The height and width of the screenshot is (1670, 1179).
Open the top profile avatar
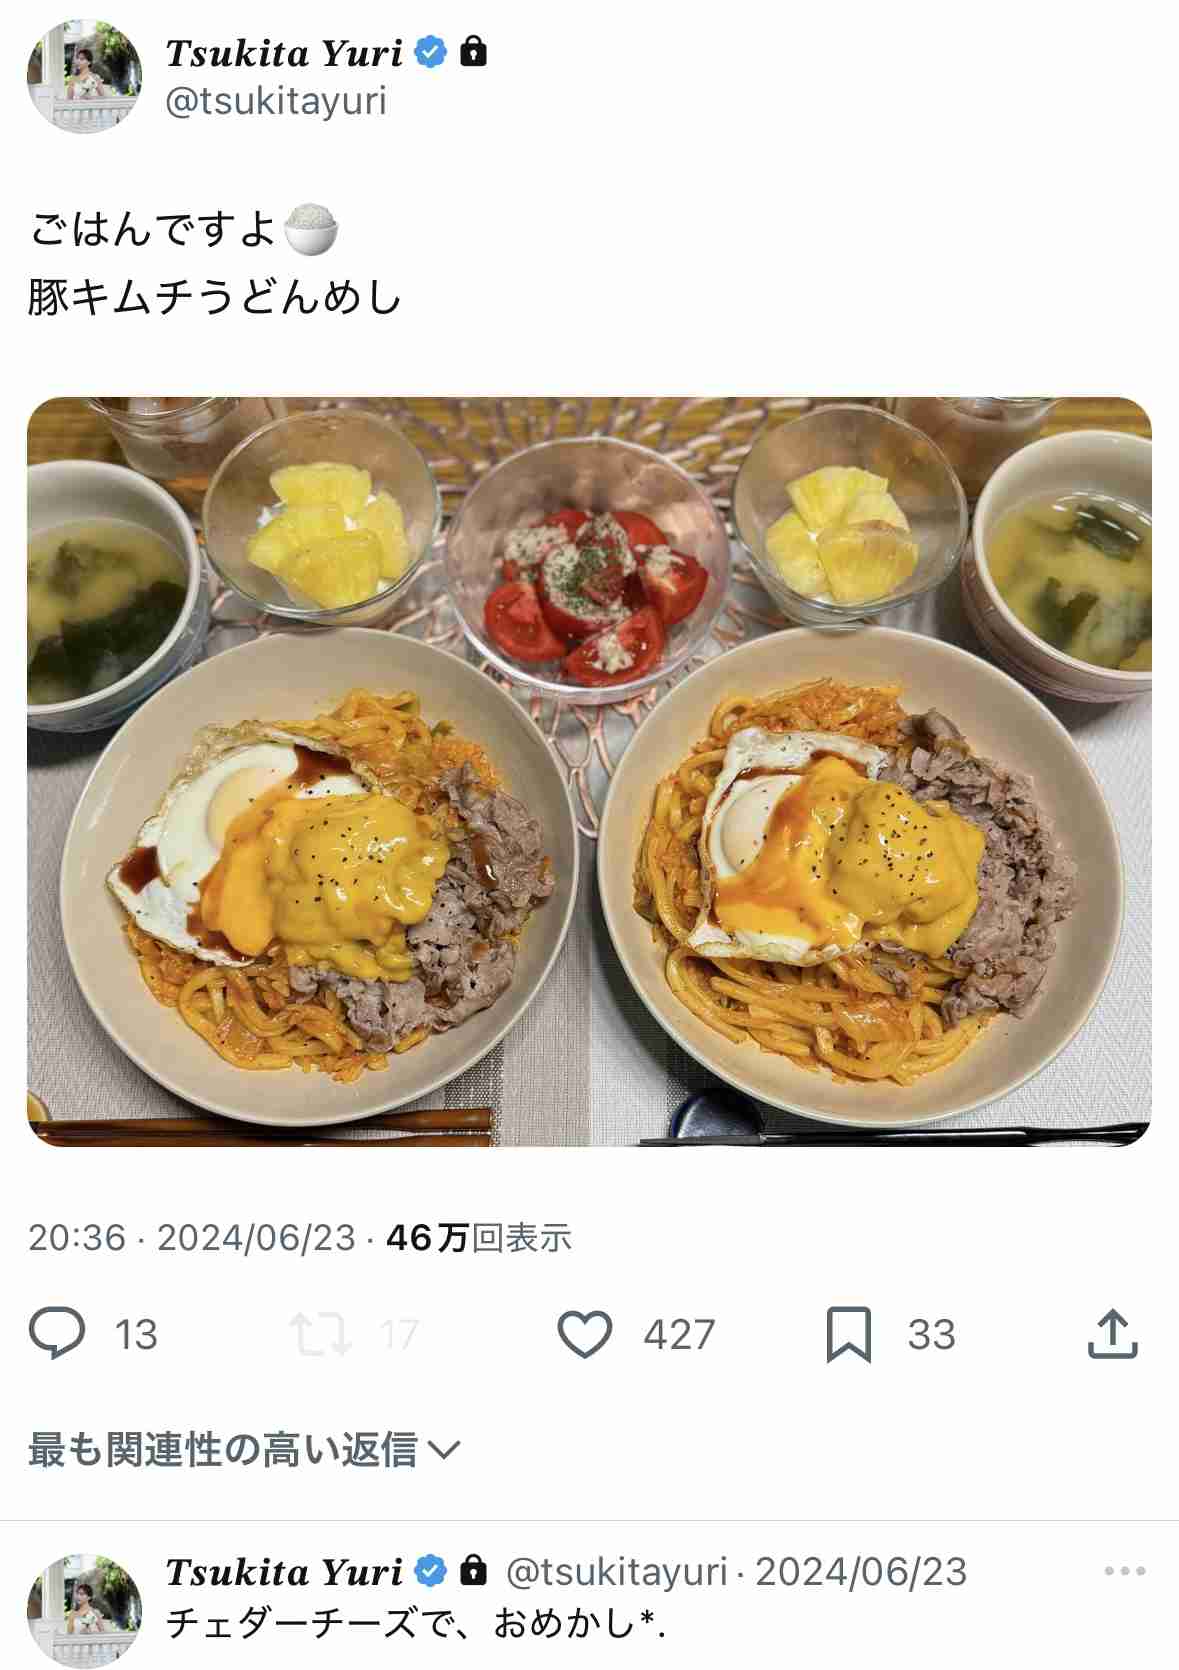[x=84, y=76]
